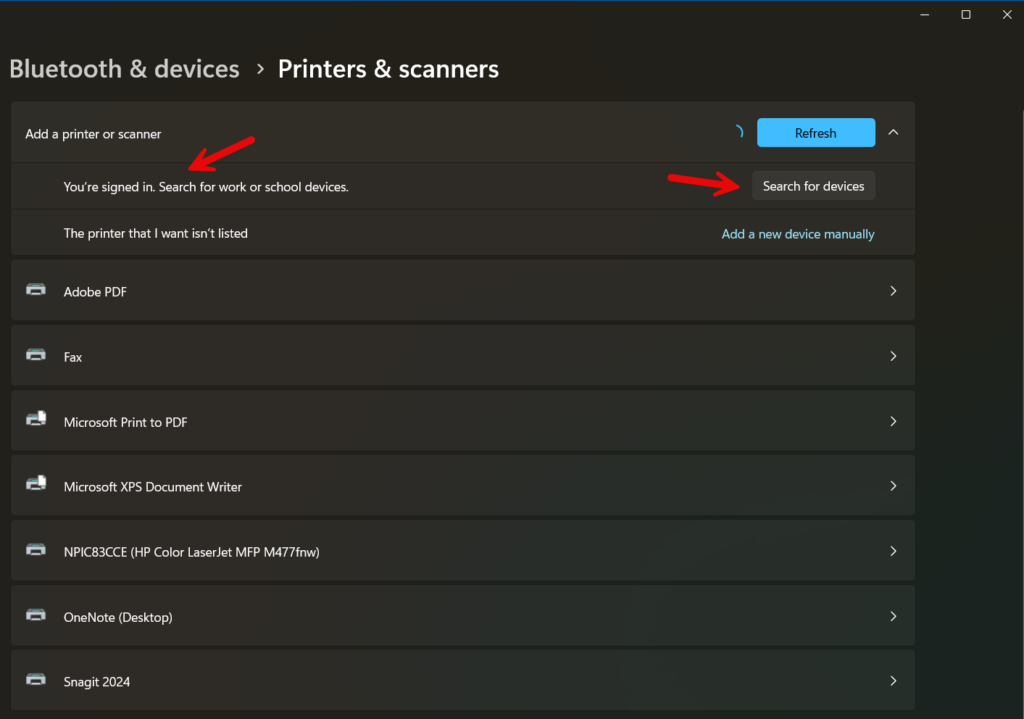This screenshot has width=1024, height=719.
Task: Select NPIC83CCE HP Color LaserJet MFP label
Action: 191,552
